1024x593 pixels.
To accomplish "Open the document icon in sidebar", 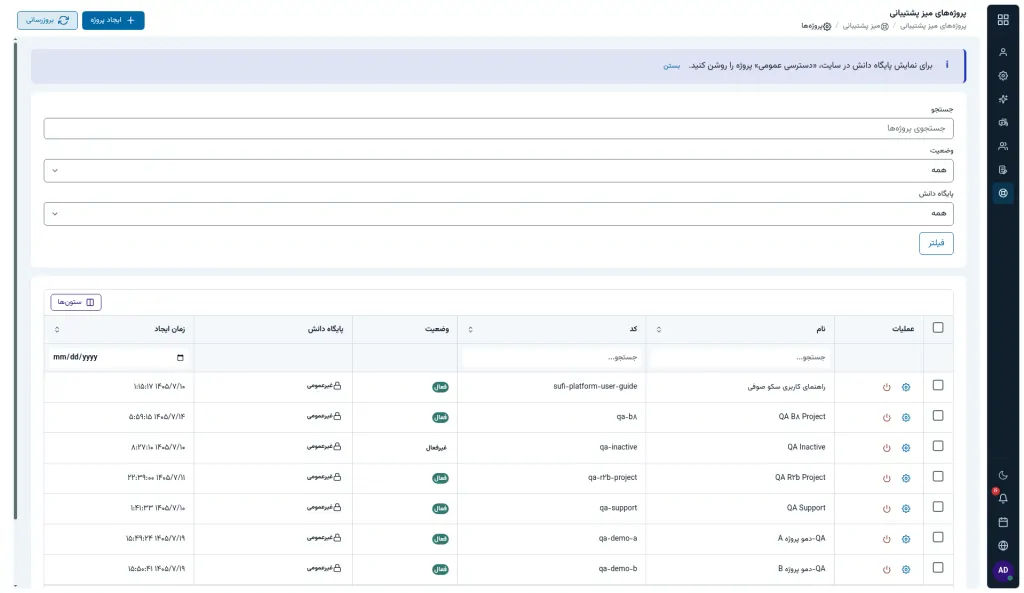I will pos(1002,170).
